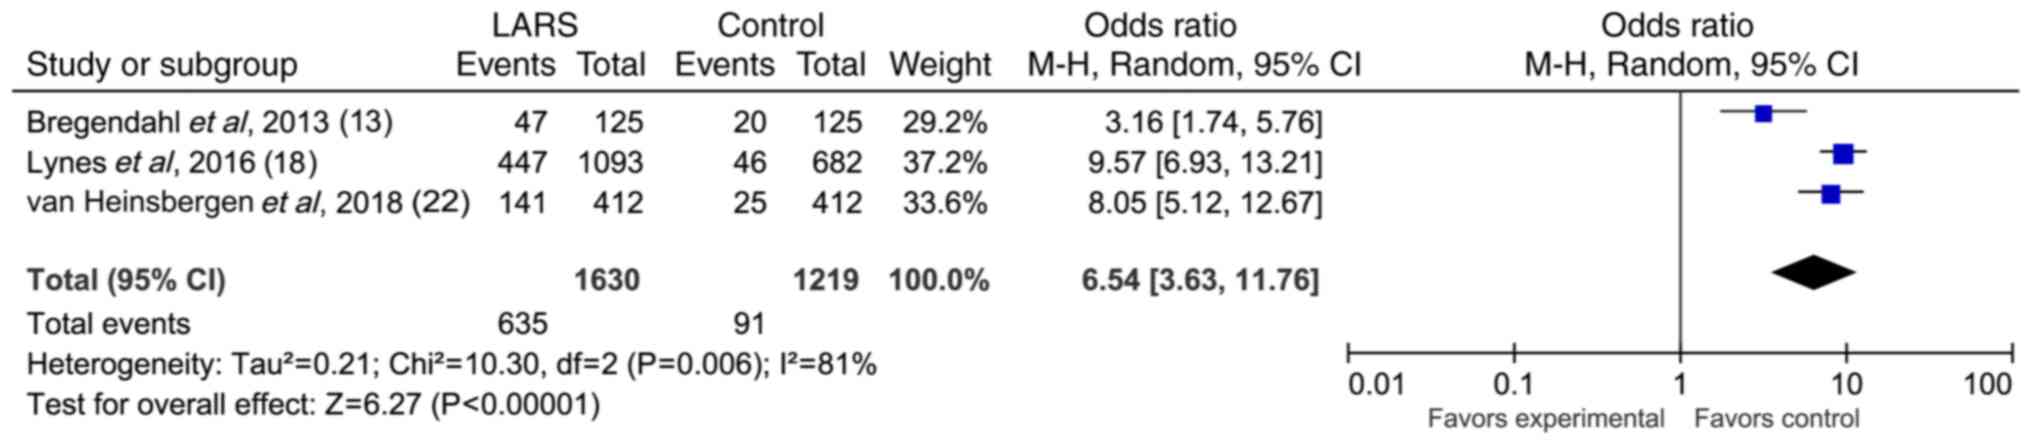Click the Total events row label
The image size is (2032, 445).
[108, 323]
